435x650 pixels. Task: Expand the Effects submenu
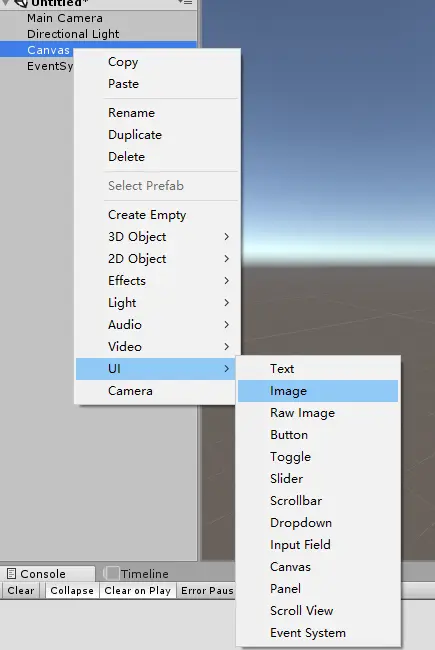(156, 281)
